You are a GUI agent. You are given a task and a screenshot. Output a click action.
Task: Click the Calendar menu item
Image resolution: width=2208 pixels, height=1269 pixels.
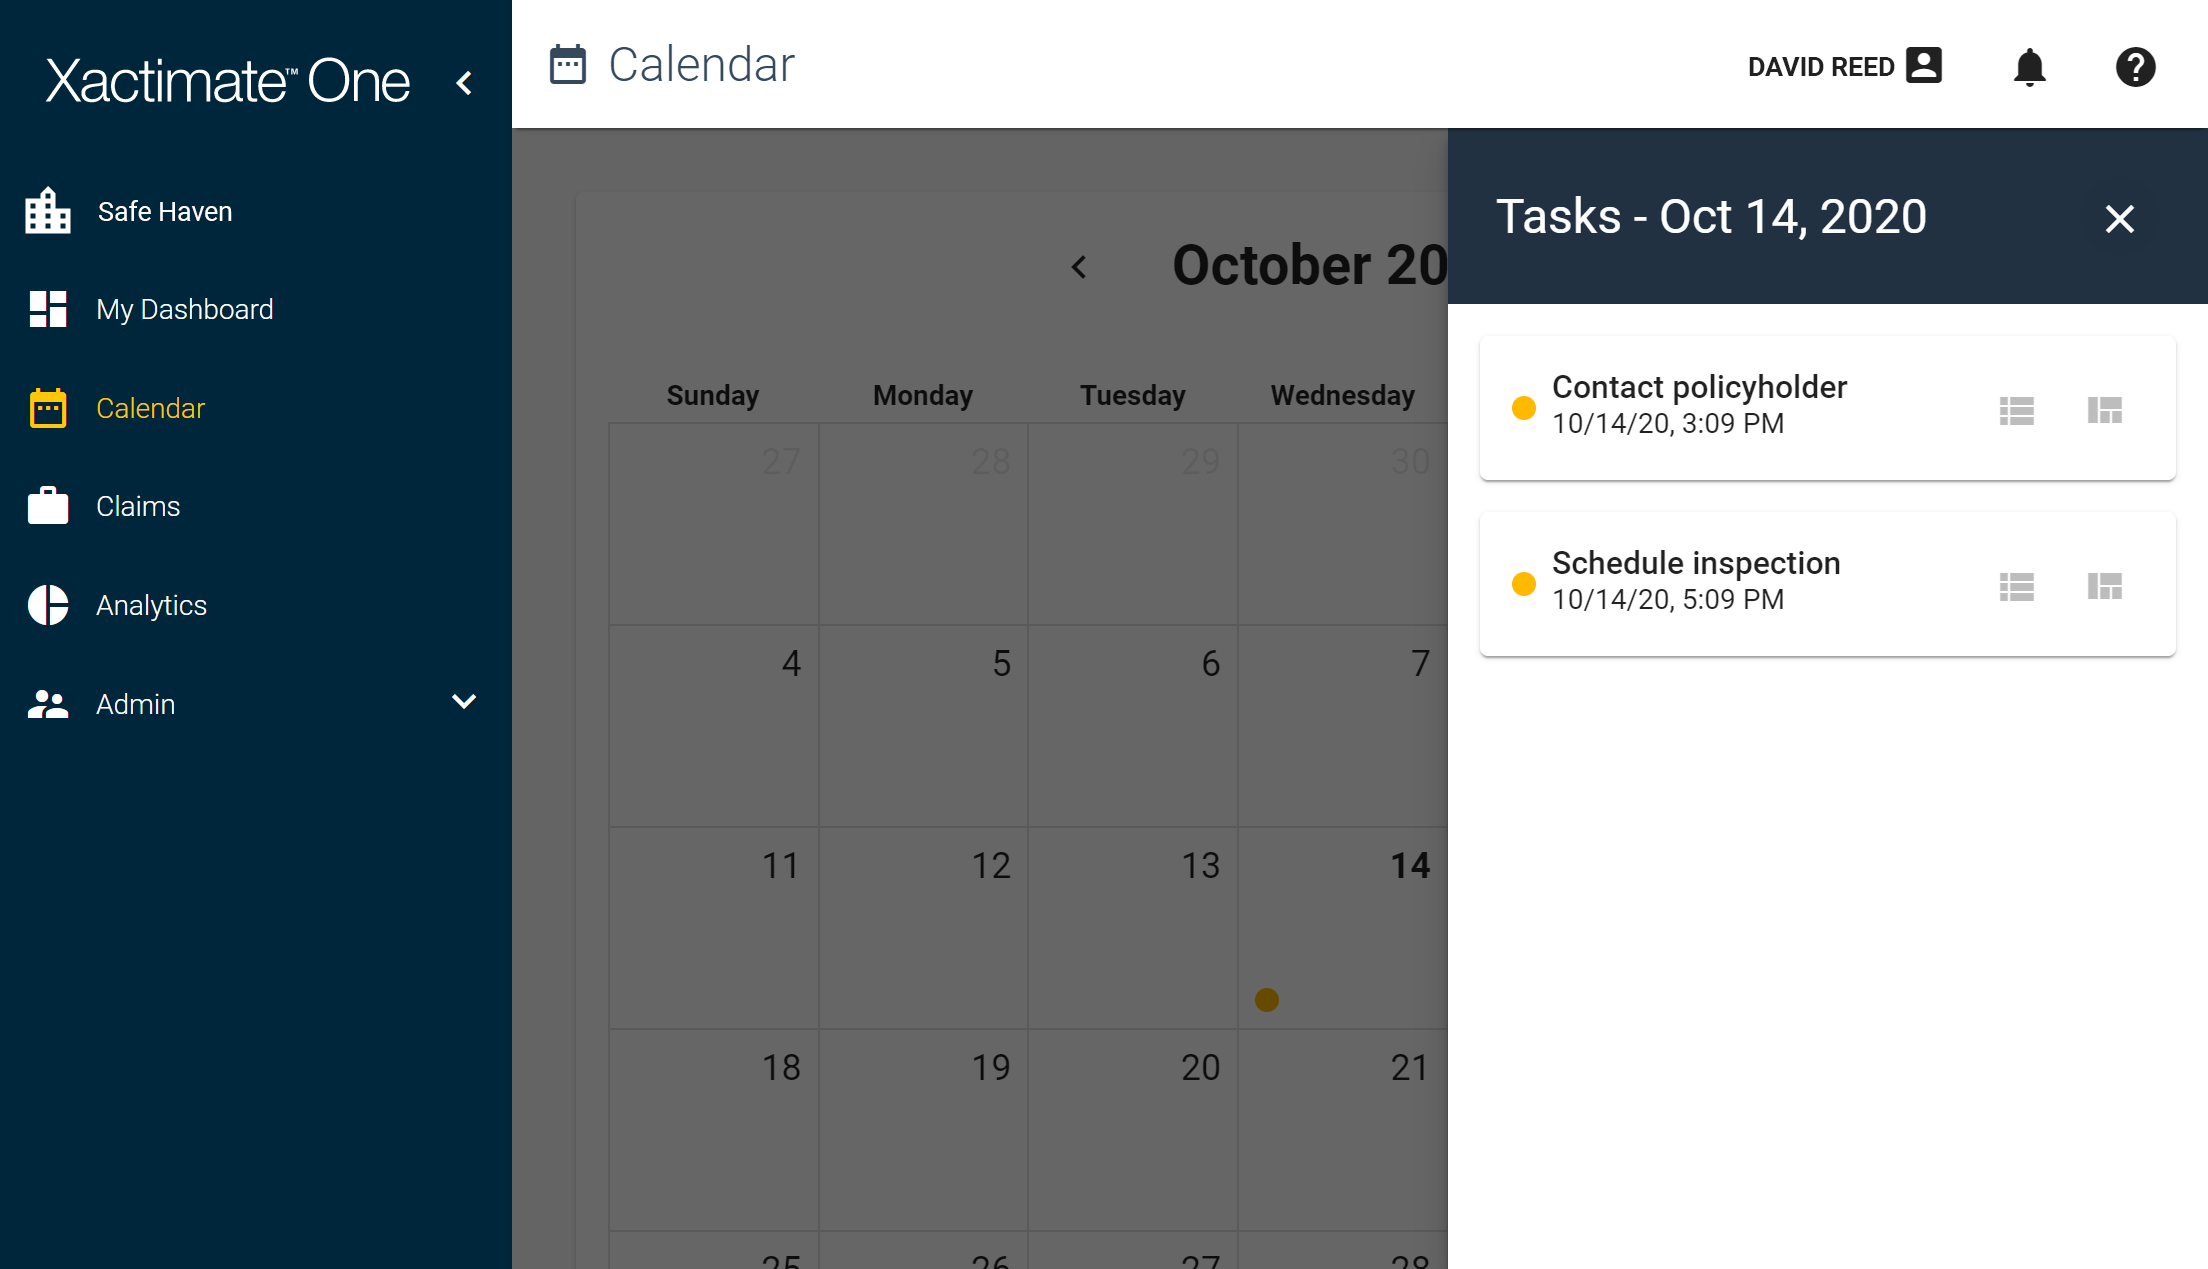click(x=149, y=408)
